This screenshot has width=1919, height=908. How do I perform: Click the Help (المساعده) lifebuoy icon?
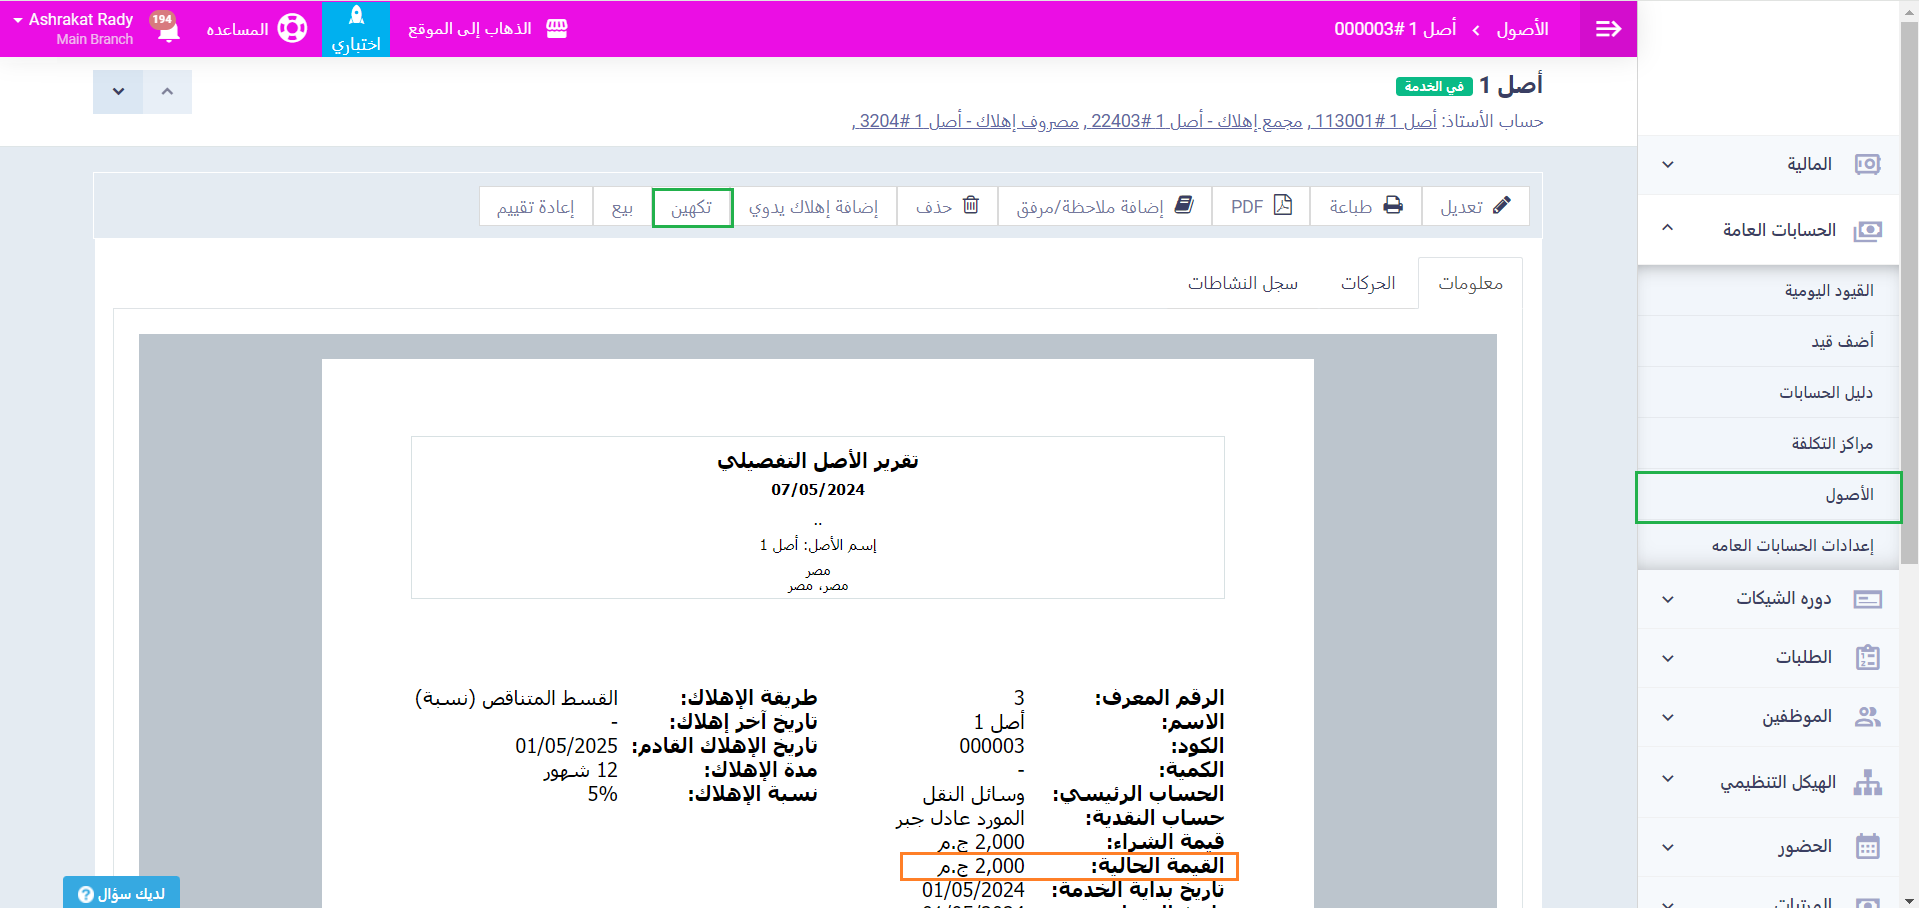coord(292,29)
